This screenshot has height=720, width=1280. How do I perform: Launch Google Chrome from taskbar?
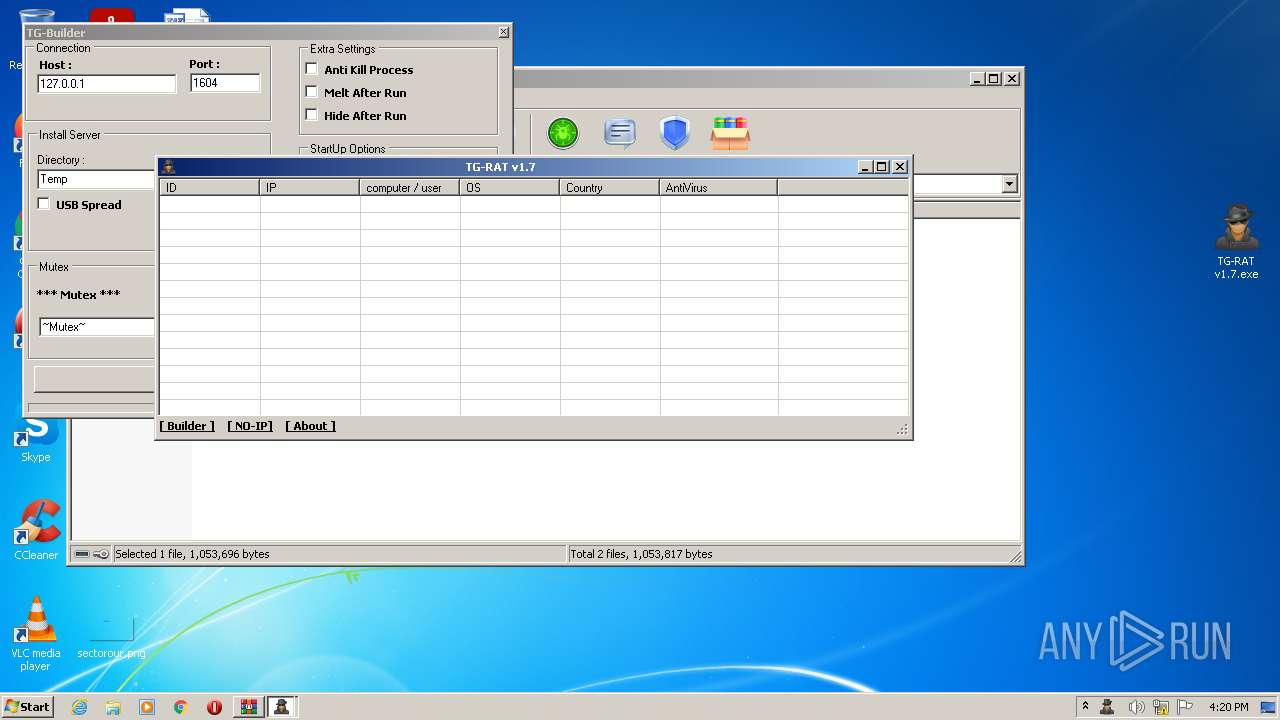tap(181, 707)
